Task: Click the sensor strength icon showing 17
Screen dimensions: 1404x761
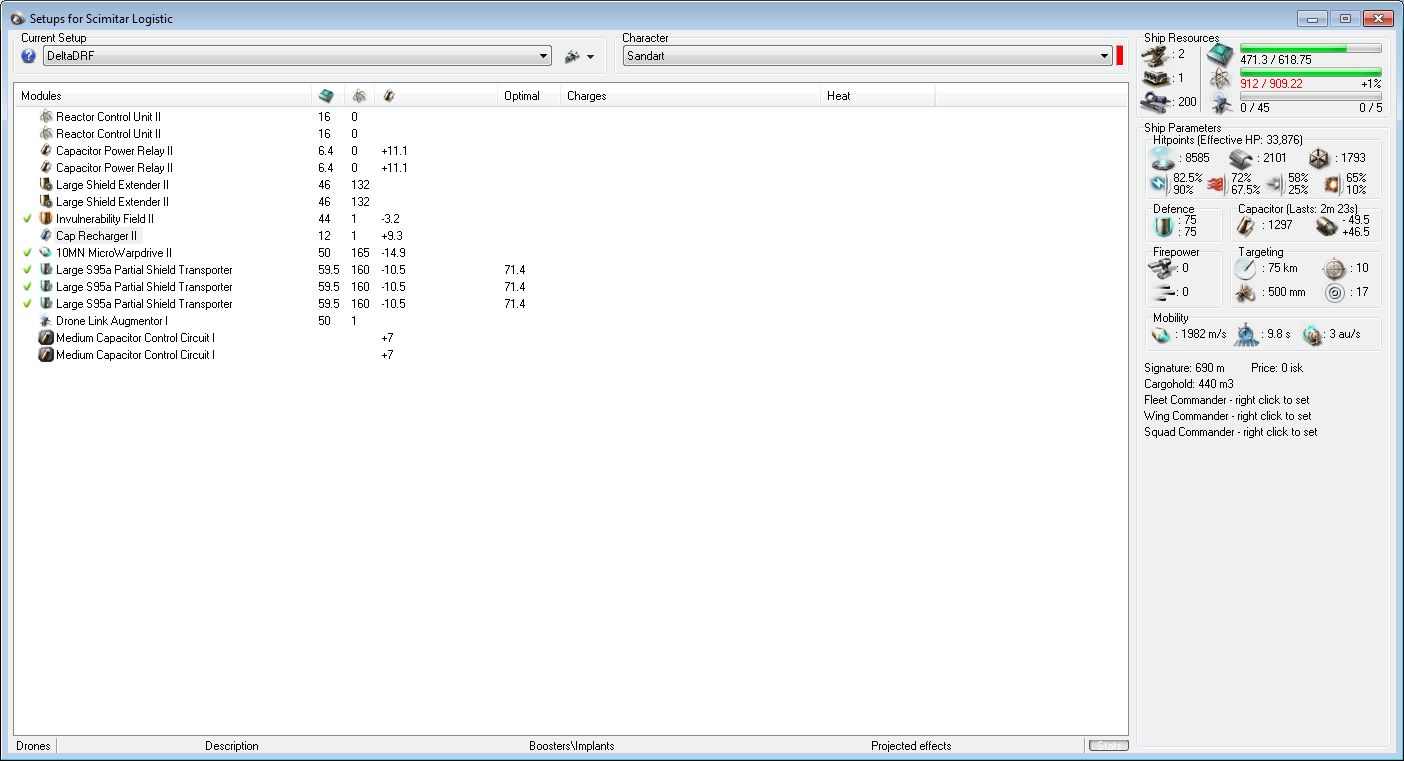Action: tap(1334, 293)
